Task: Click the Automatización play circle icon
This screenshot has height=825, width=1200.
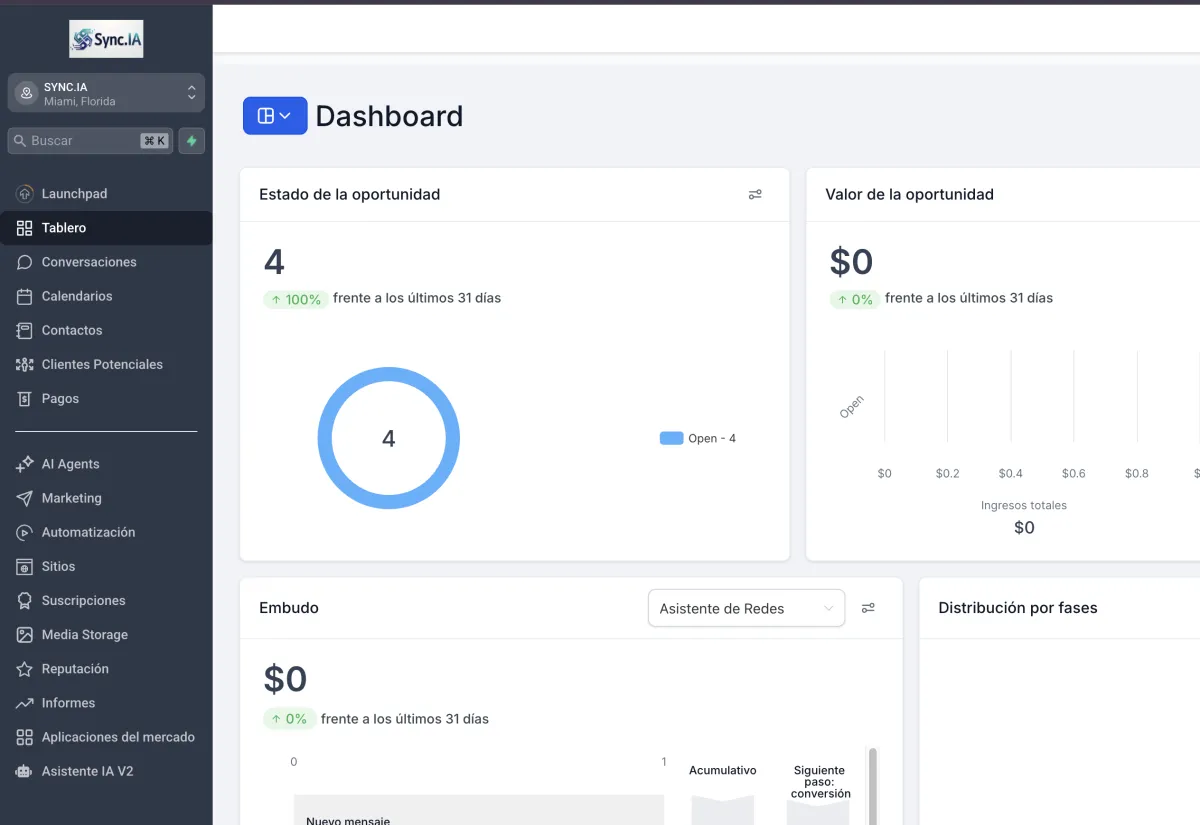Action: coord(25,532)
